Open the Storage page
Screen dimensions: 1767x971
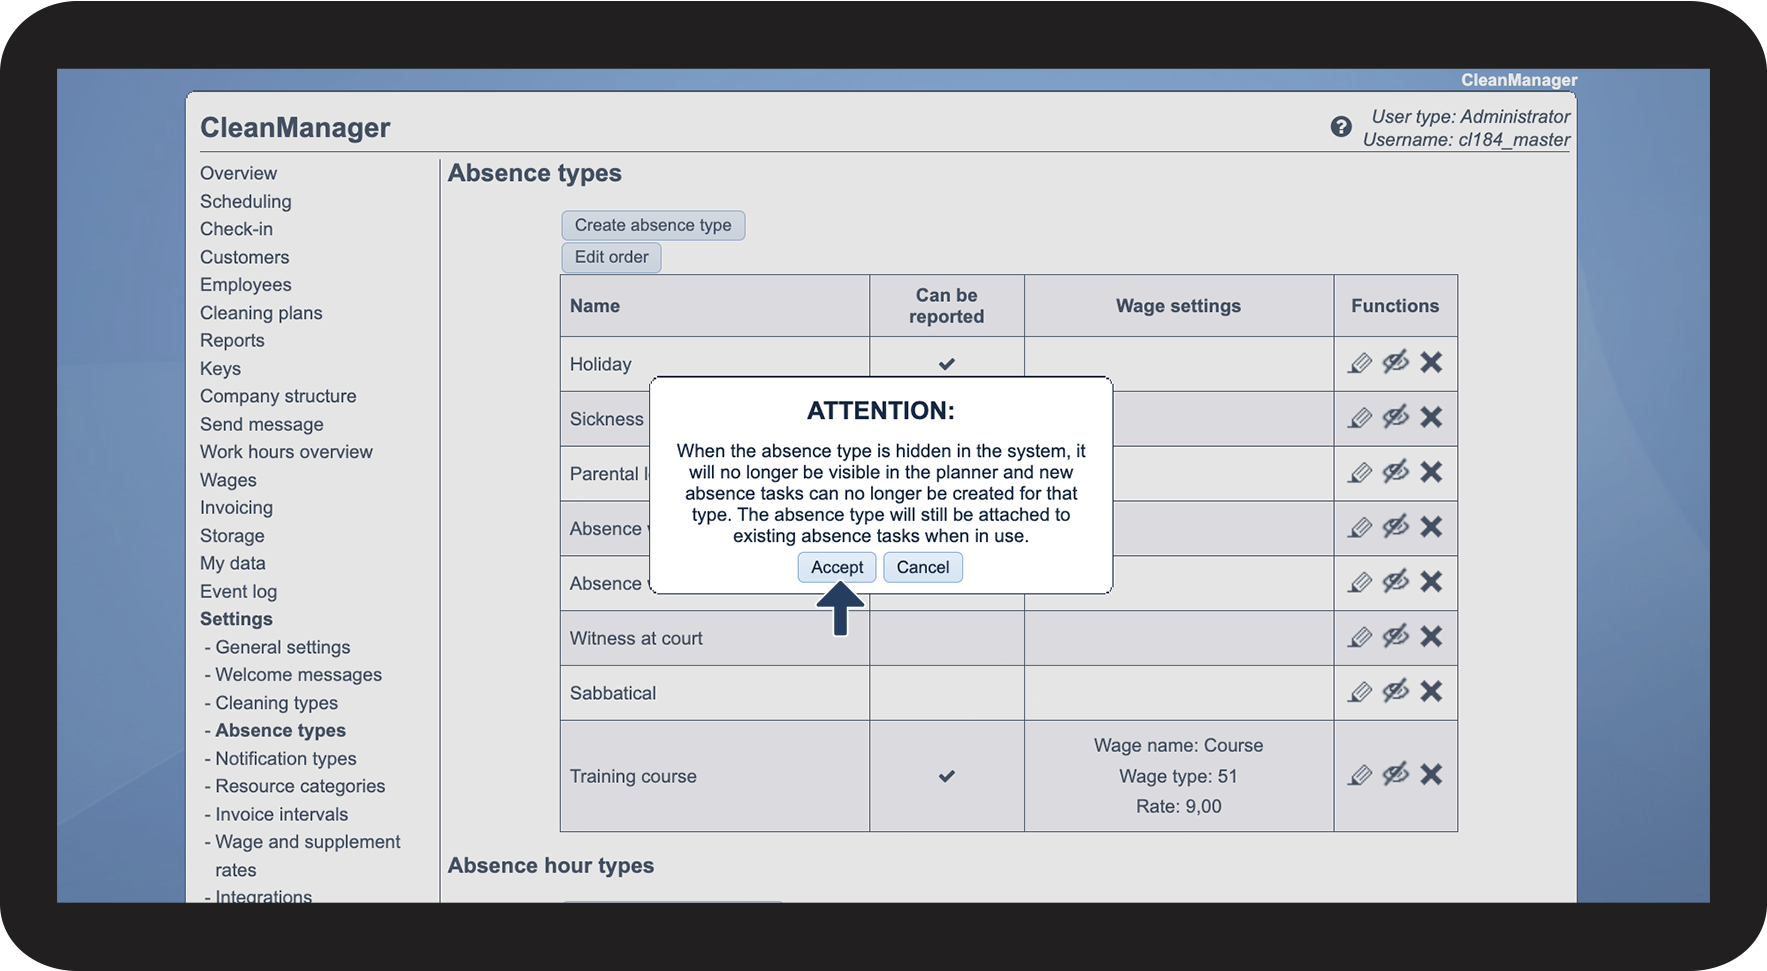(x=232, y=536)
